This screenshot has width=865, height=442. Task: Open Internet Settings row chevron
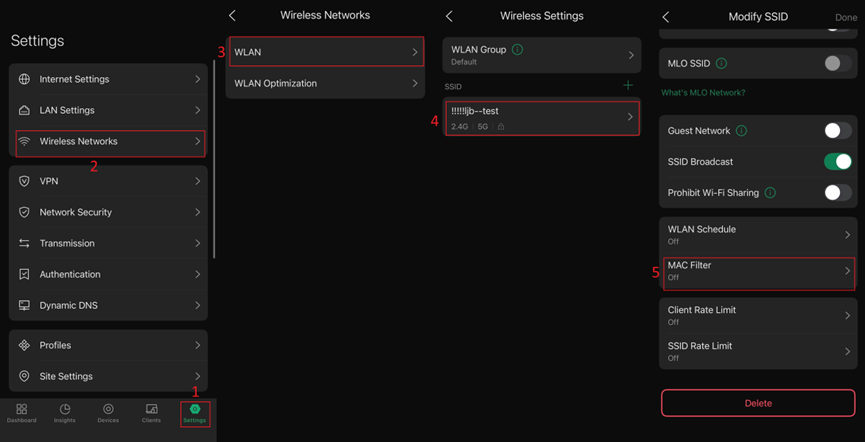tap(197, 79)
